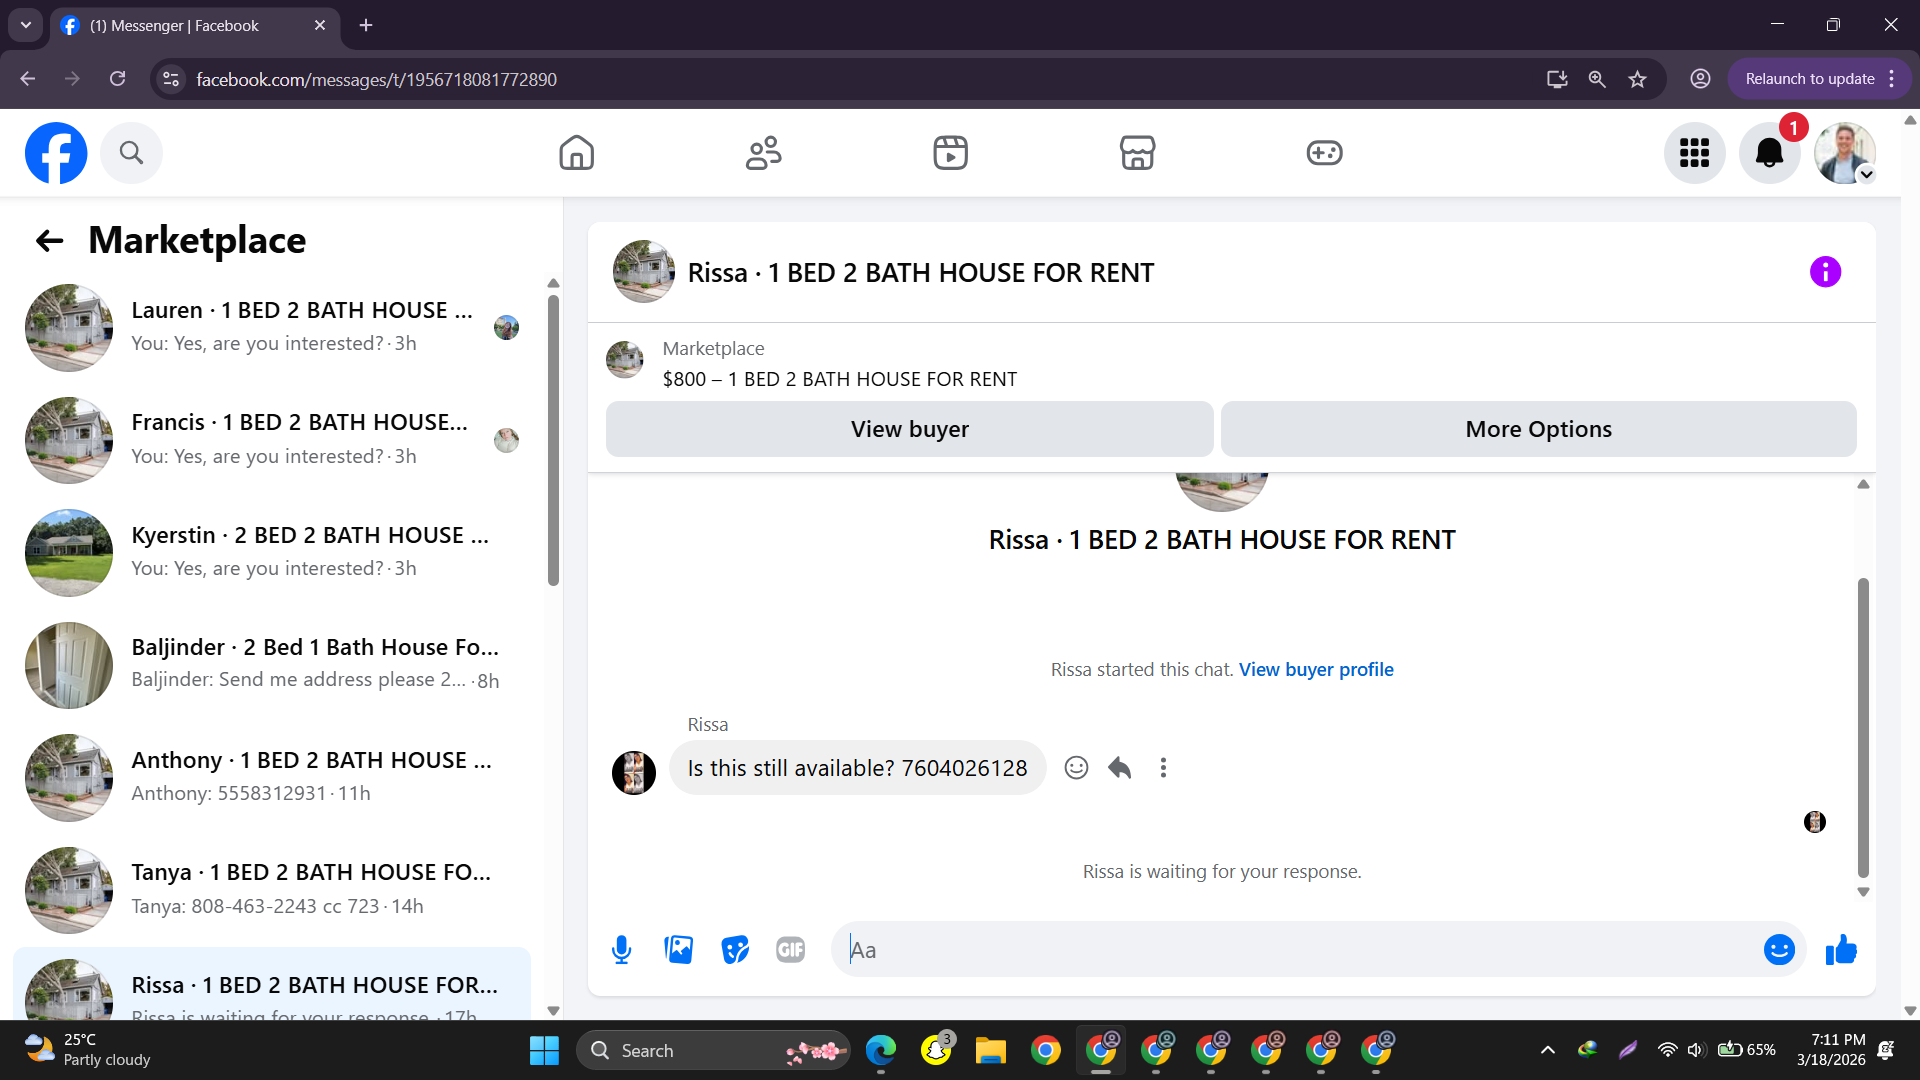Open conversation information purple icon
Image resolution: width=1920 pixels, height=1080 pixels.
click(x=1824, y=272)
